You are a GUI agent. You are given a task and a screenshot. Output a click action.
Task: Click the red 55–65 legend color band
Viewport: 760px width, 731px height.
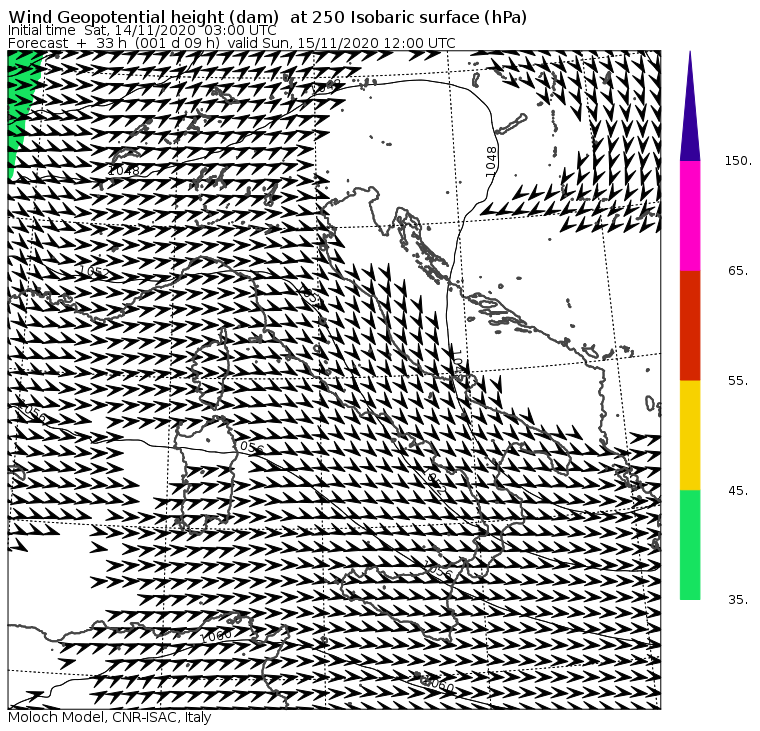pos(690,325)
